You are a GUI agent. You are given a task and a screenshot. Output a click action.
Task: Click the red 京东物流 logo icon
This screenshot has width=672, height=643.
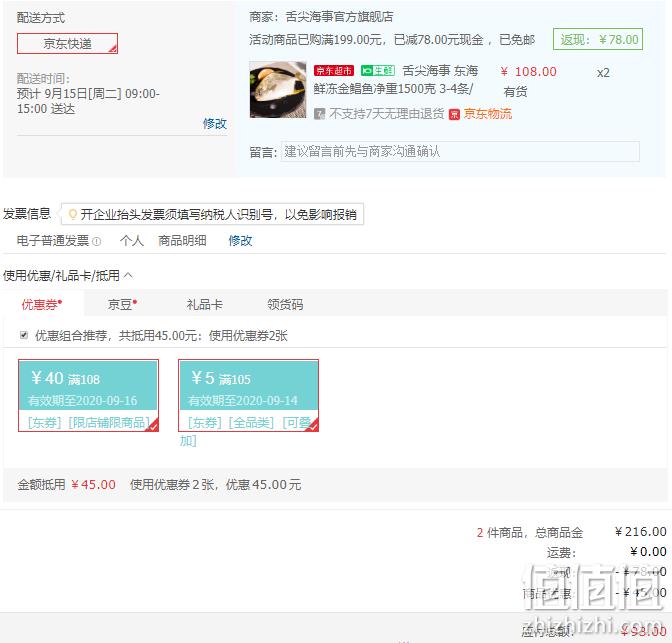(x=454, y=114)
